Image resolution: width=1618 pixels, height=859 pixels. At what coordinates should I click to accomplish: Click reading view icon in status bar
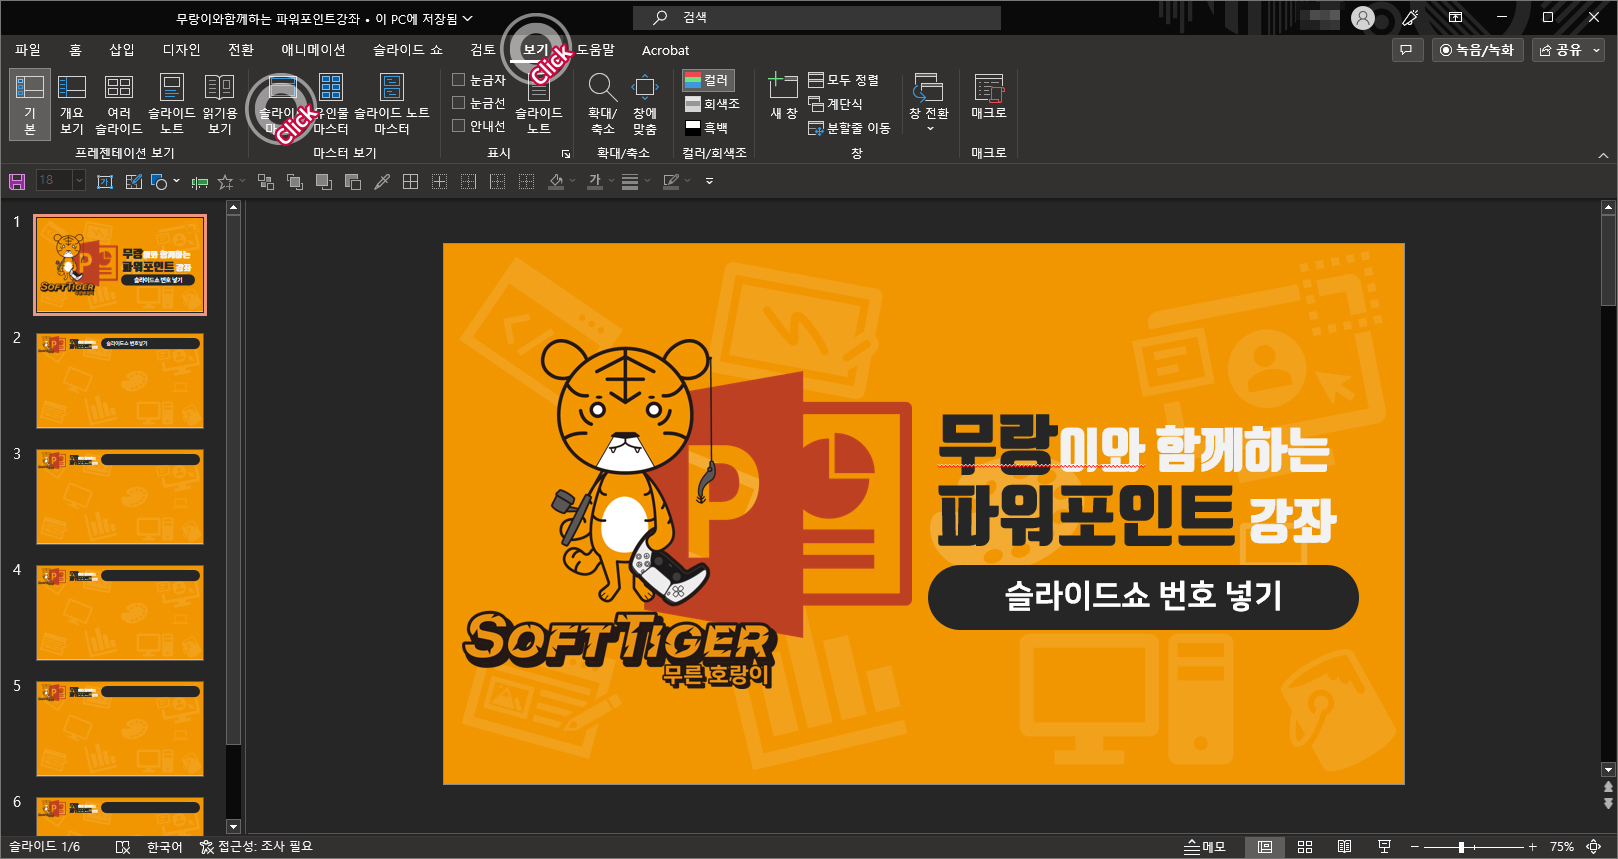pyautogui.click(x=1344, y=847)
